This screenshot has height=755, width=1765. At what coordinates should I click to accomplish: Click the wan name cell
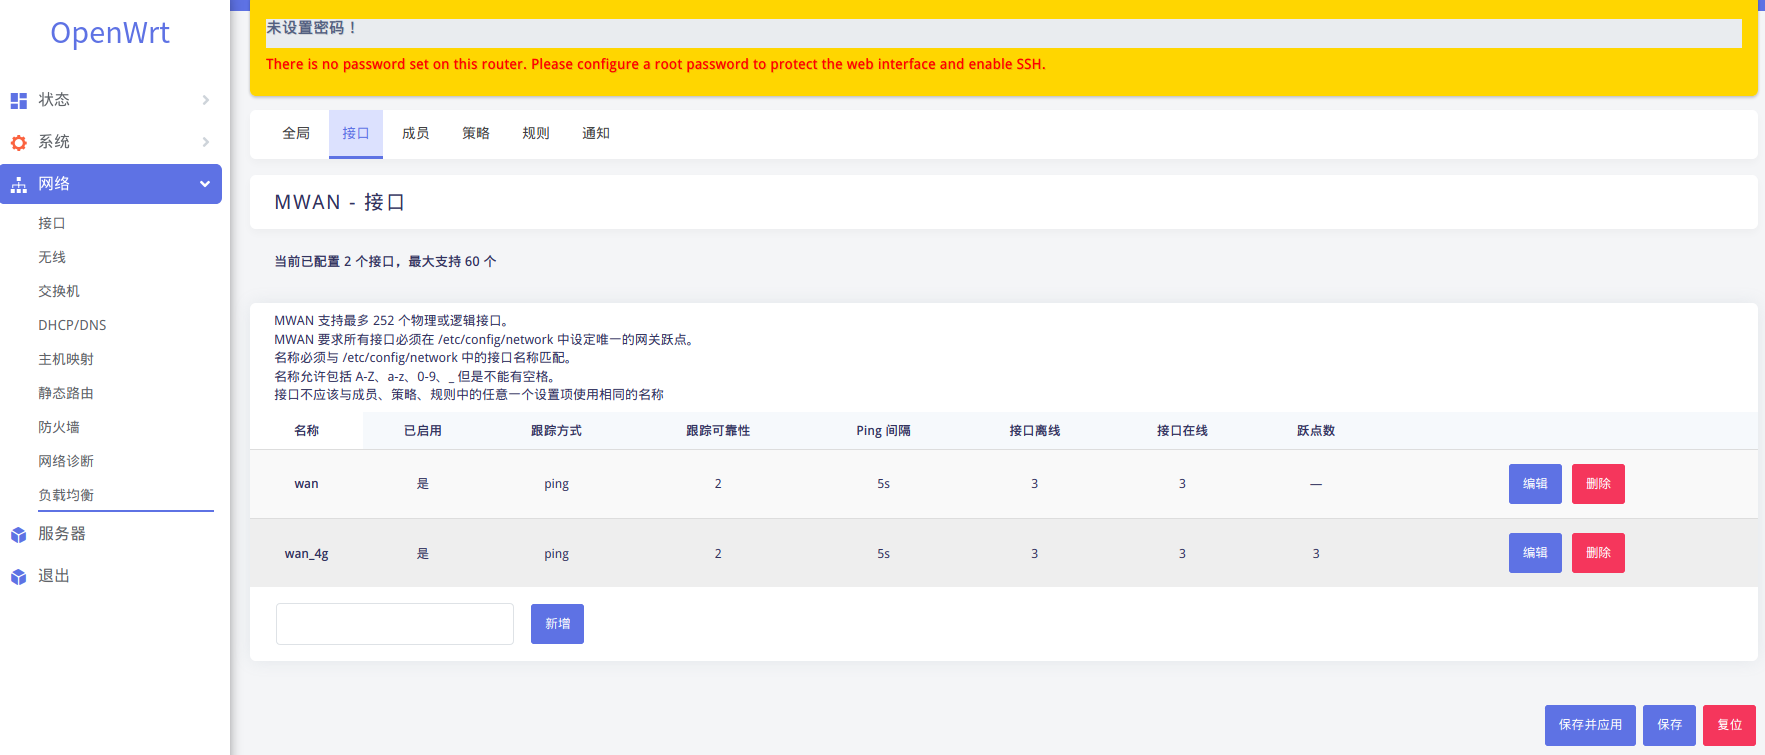(x=306, y=484)
